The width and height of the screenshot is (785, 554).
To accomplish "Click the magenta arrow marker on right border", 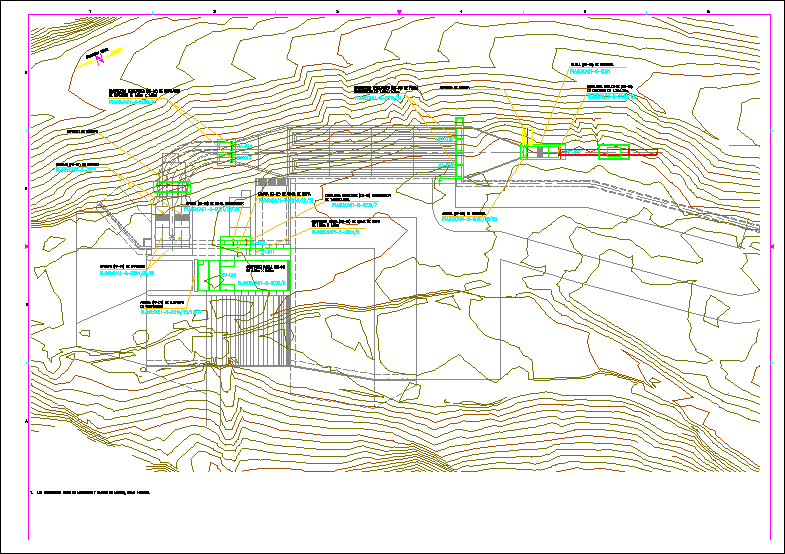I will 773,246.
